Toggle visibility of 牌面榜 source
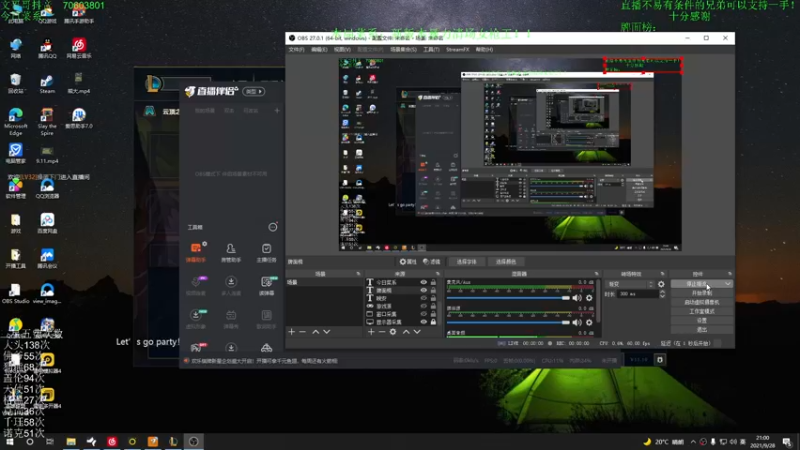The height and width of the screenshot is (450, 800). click(x=423, y=290)
